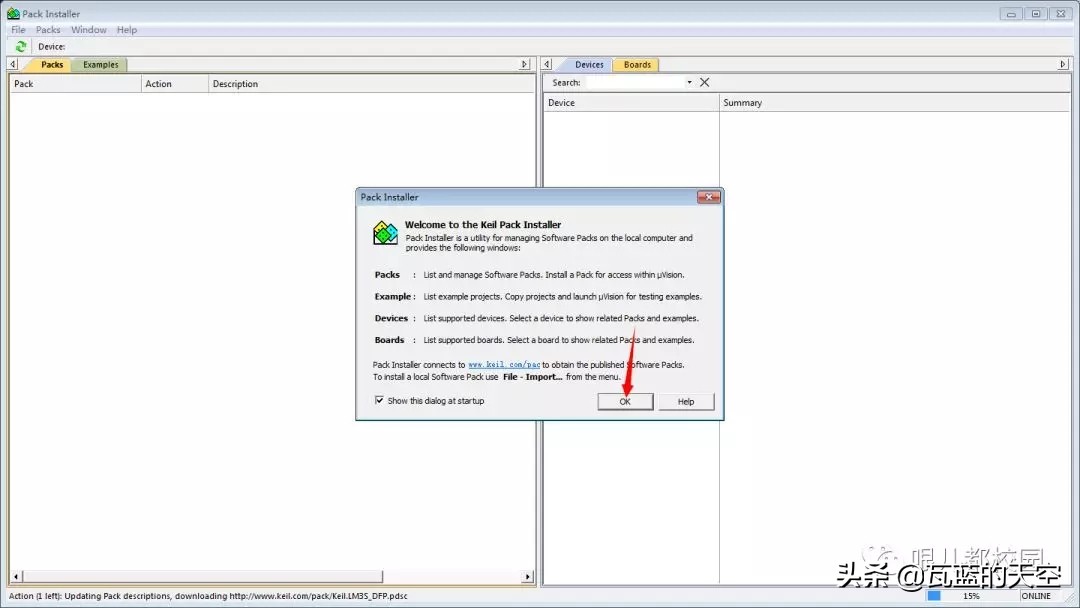The image size is (1080, 608).
Task: Click the Summary column header
Action: pyautogui.click(x=895, y=103)
